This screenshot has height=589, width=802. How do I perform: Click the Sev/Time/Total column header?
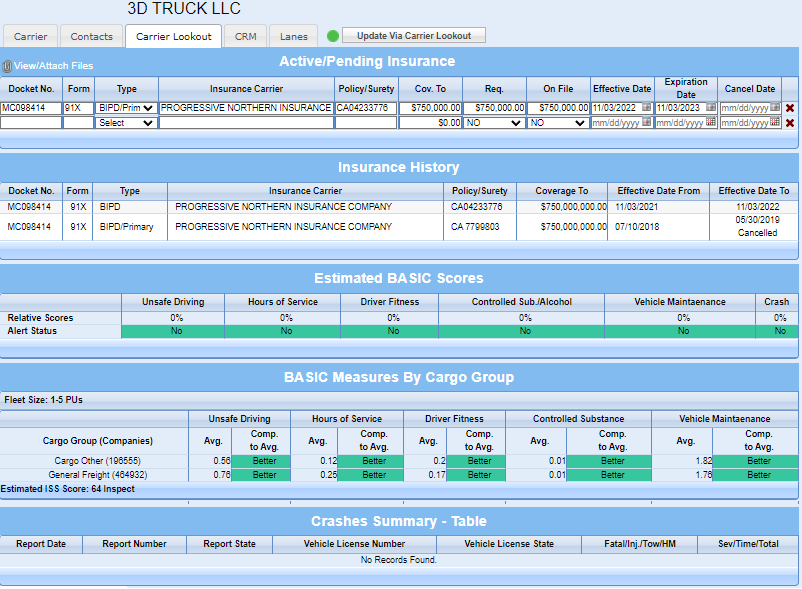tap(748, 544)
